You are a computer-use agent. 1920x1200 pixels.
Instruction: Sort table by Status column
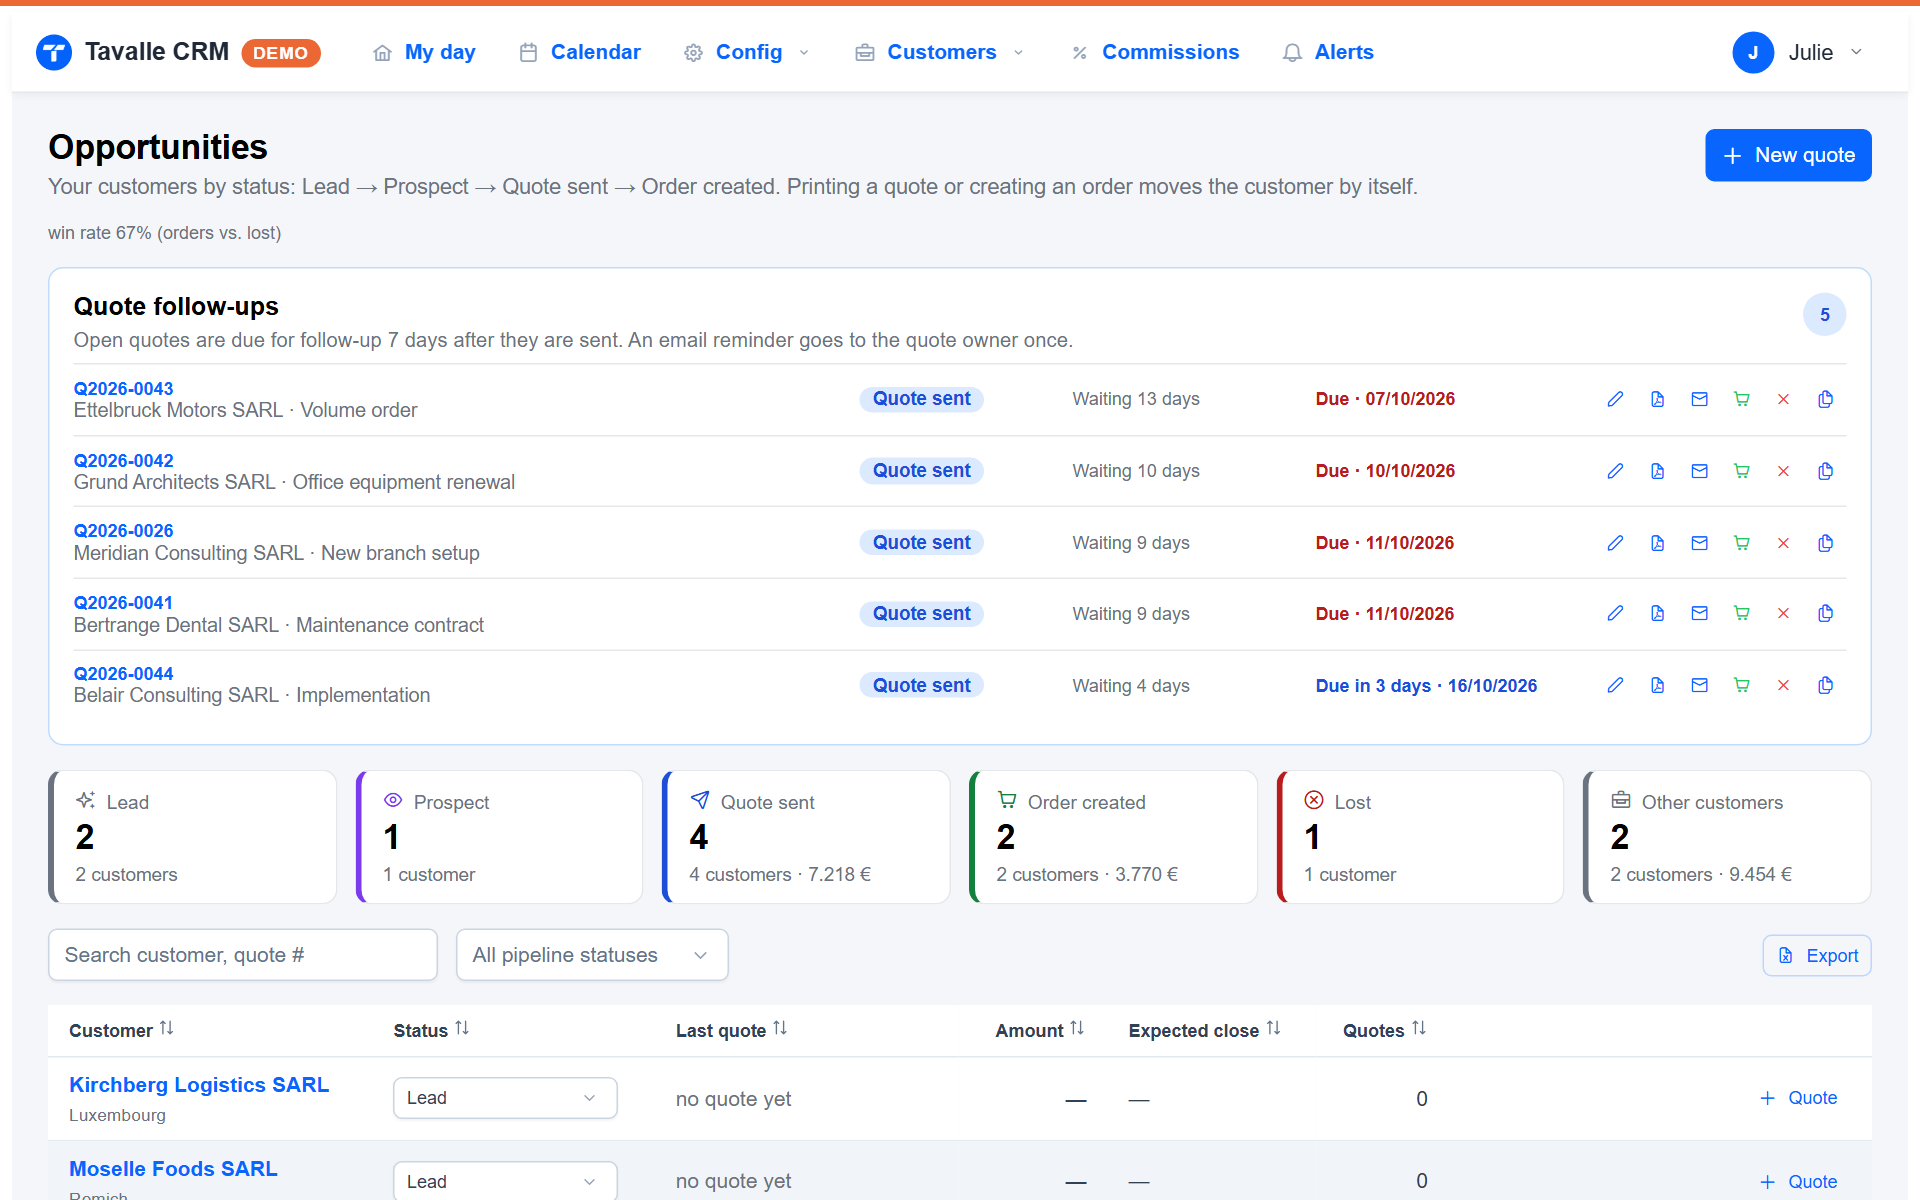click(x=431, y=1030)
